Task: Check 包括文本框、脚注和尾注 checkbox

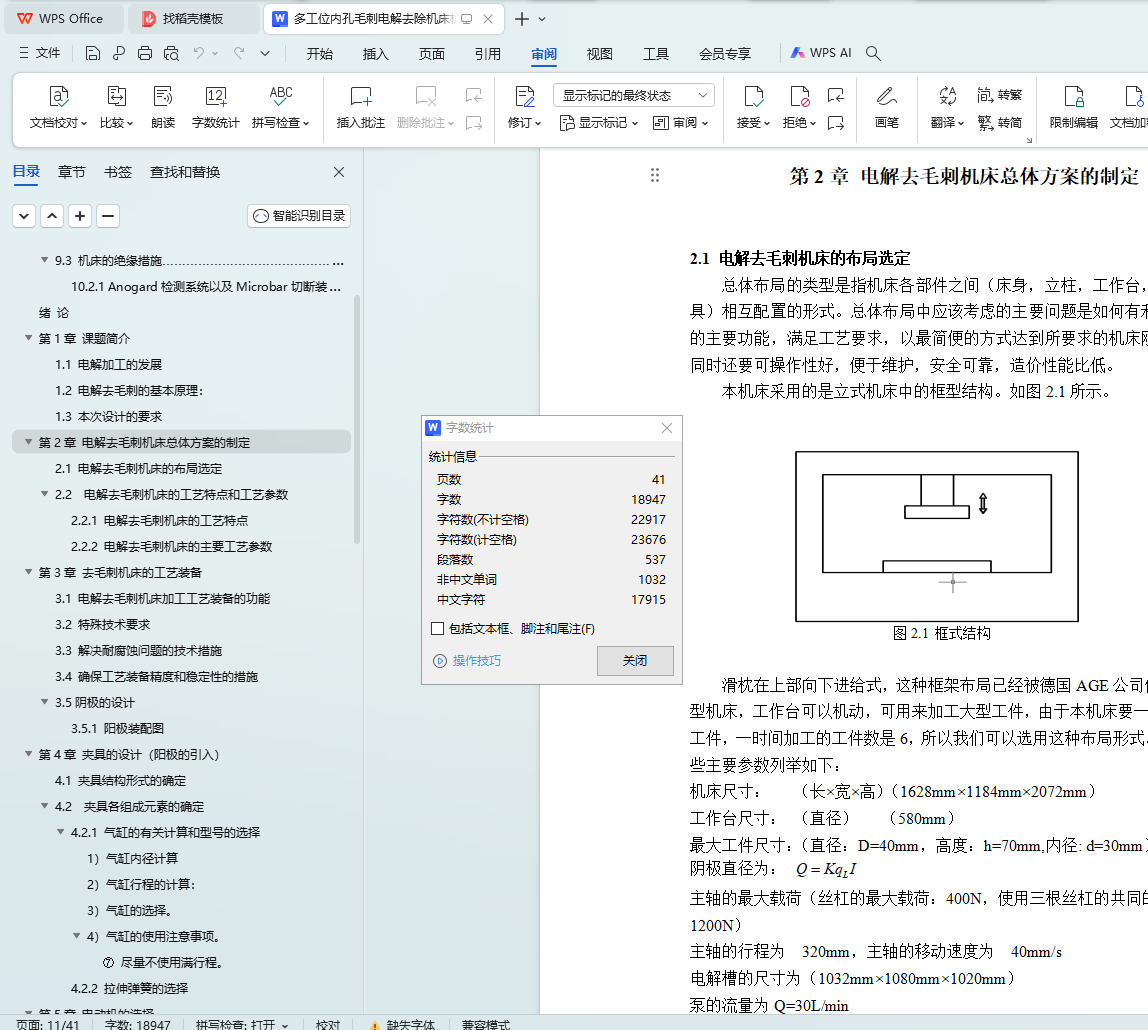Action: 438,628
